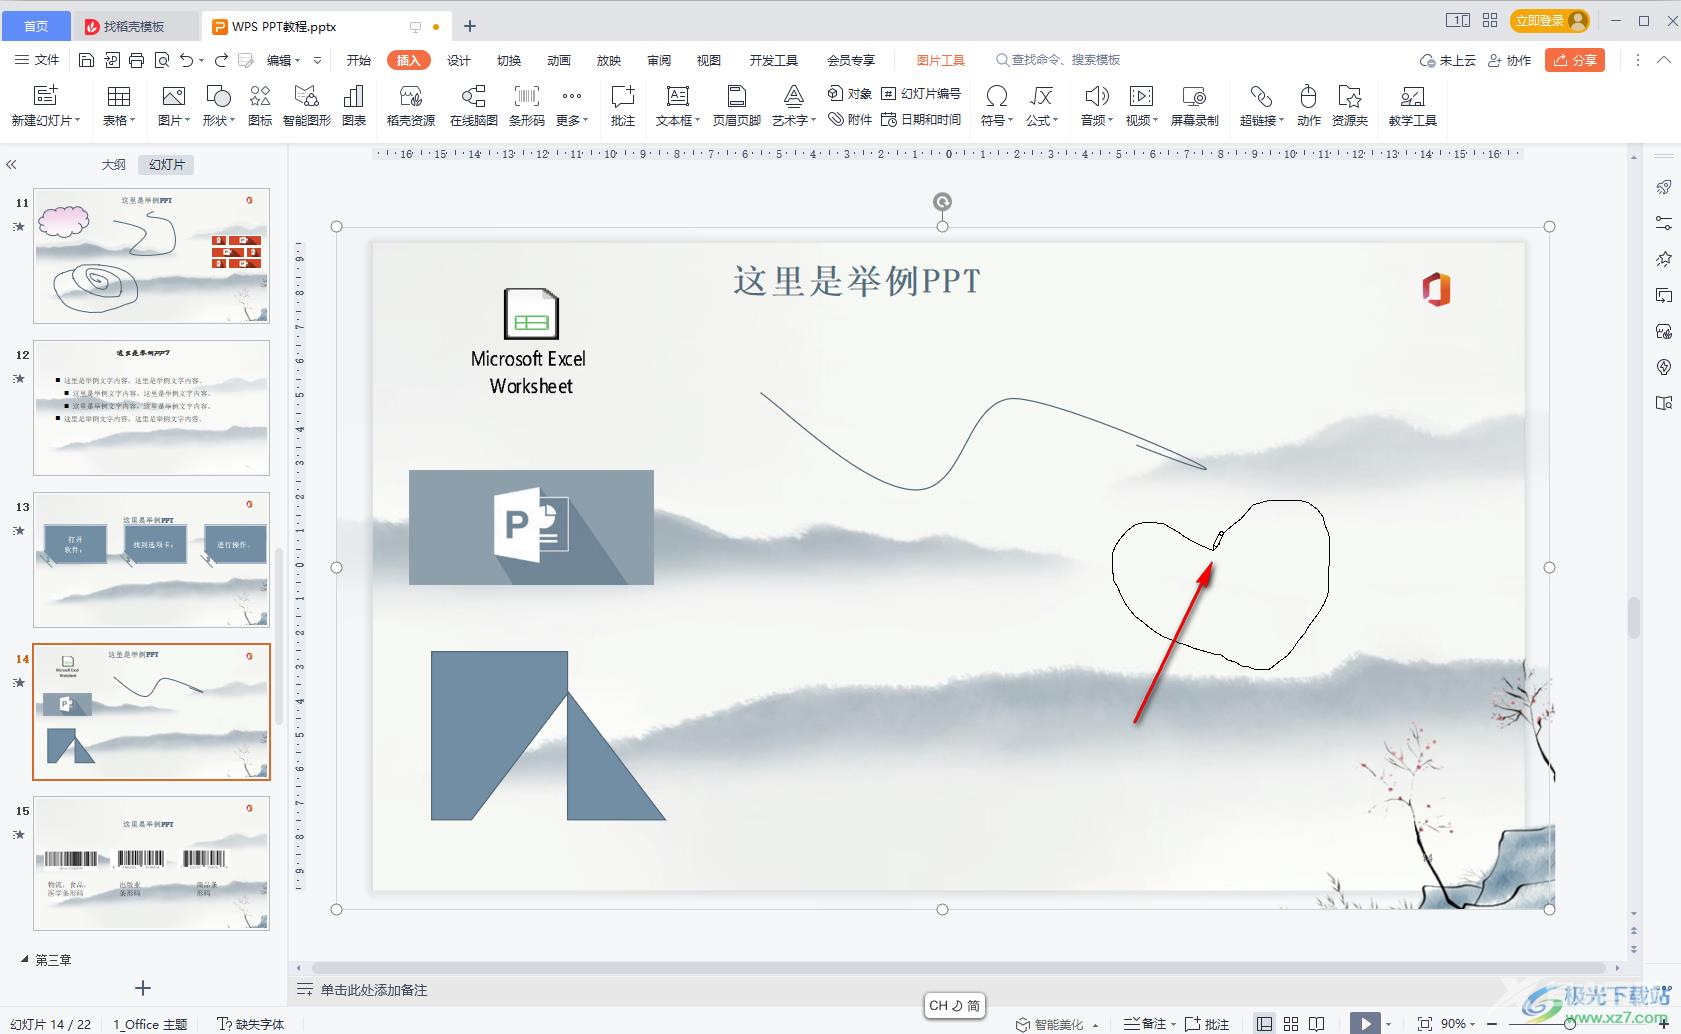This screenshot has width=1681, height=1034.
Task: Insert 音频 audio
Action: [1096, 96]
